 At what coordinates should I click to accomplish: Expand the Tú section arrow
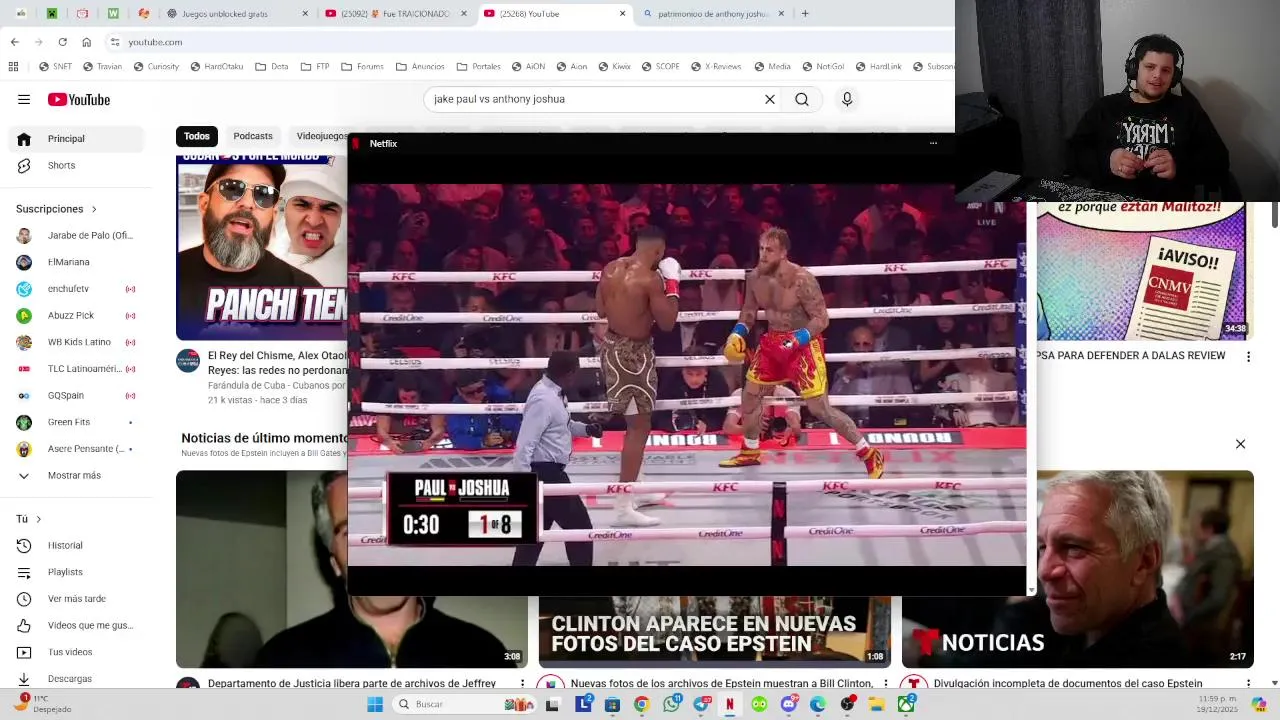pos(38,519)
